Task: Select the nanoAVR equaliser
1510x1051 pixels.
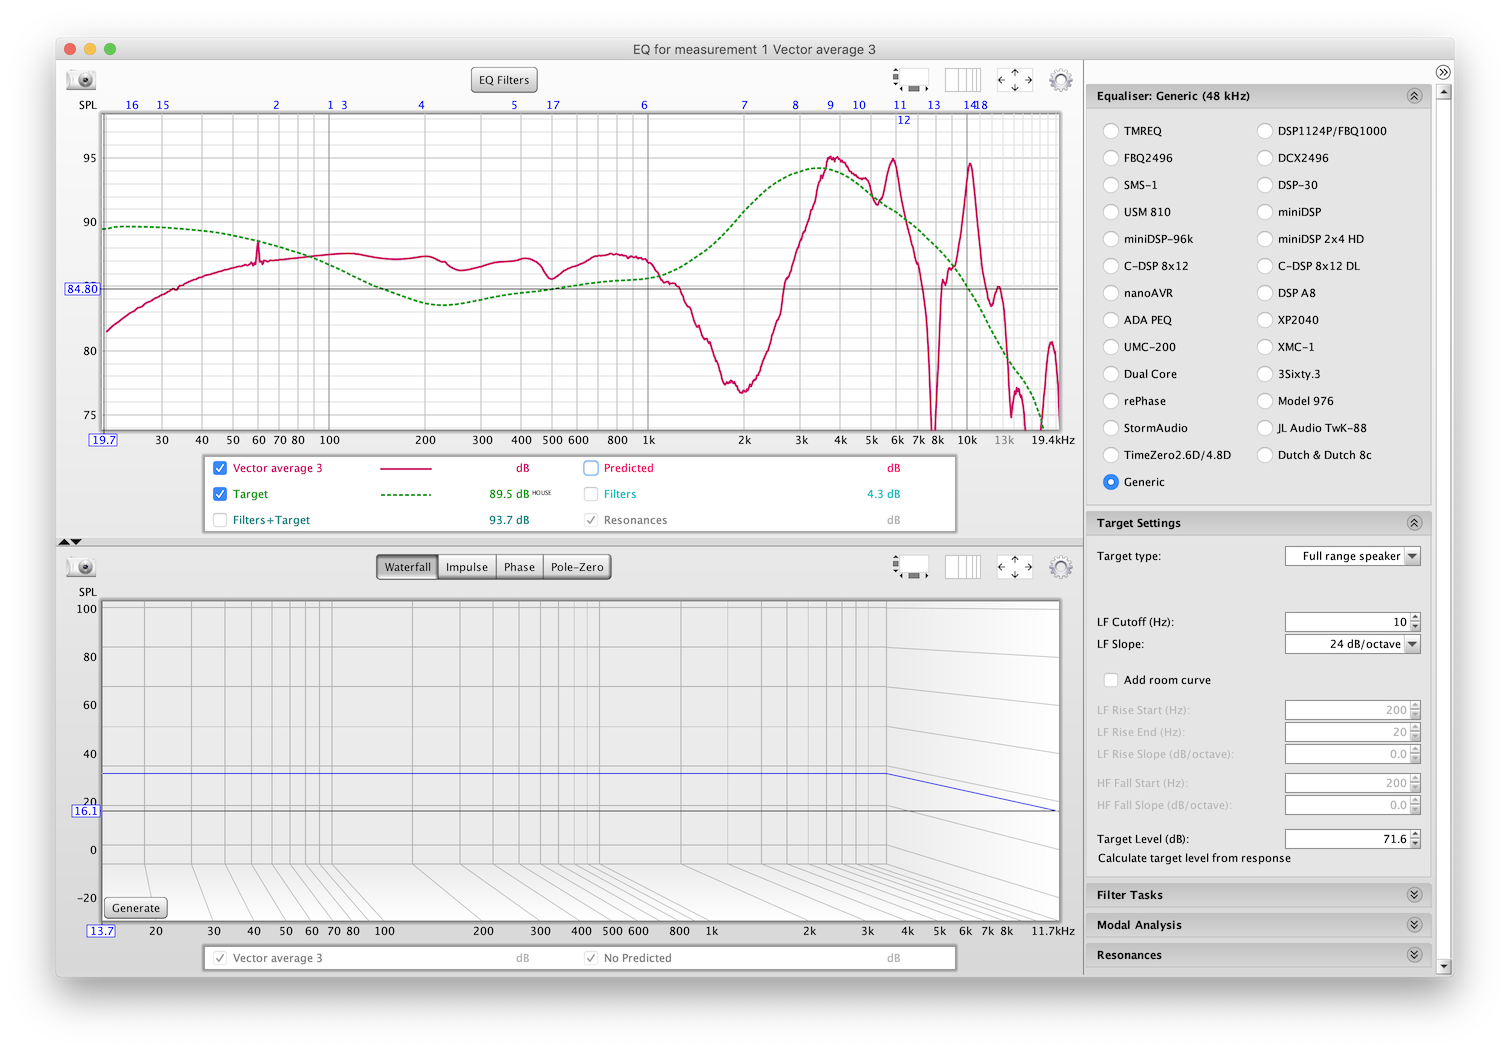Action: [1111, 293]
